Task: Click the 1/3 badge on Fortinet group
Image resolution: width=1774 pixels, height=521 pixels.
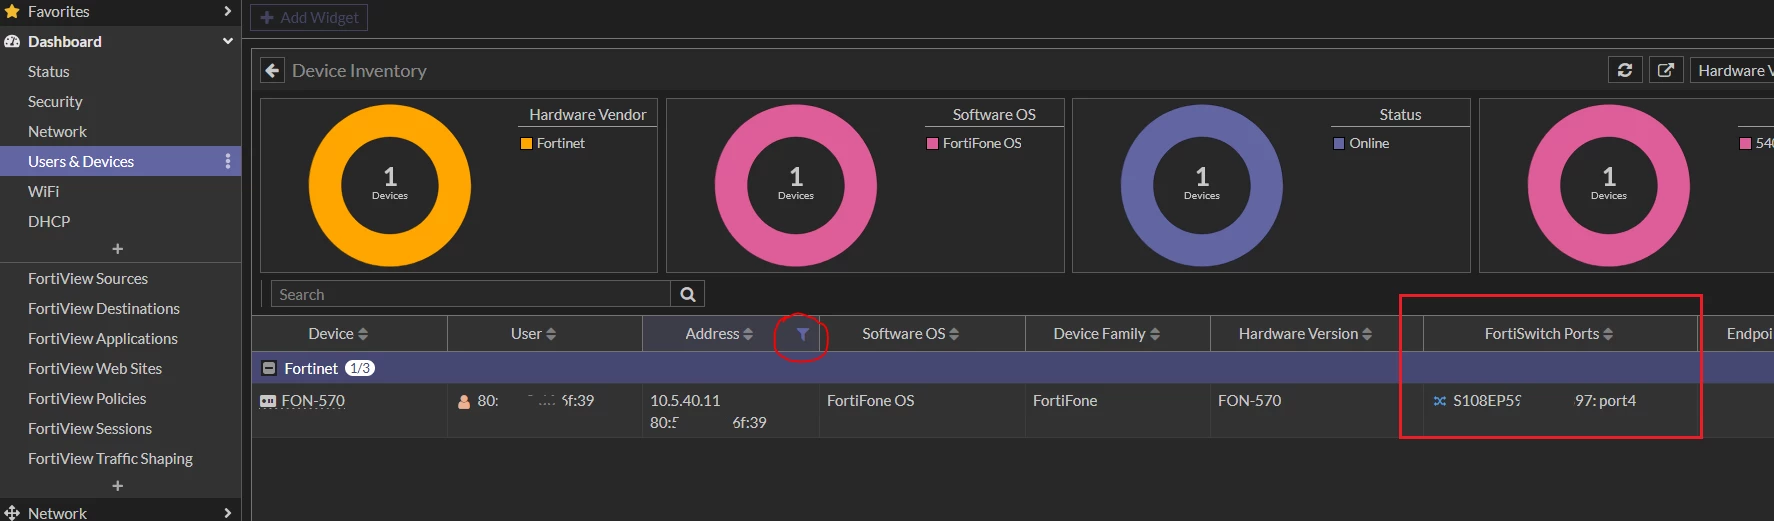Action: pyautogui.click(x=360, y=368)
